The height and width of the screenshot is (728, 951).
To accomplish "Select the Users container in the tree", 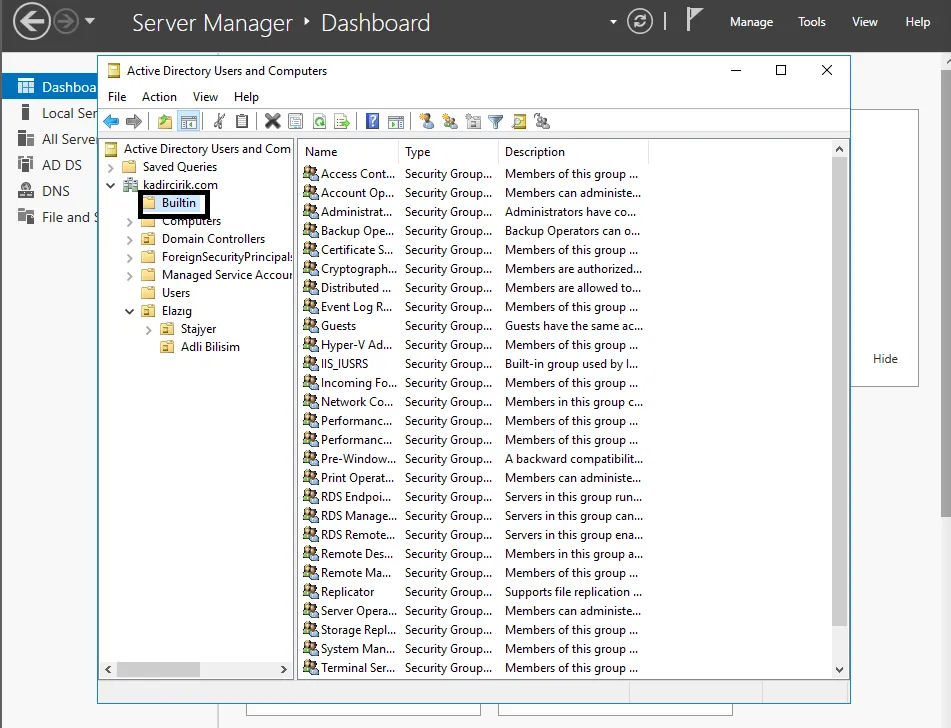I will point(175,292).
